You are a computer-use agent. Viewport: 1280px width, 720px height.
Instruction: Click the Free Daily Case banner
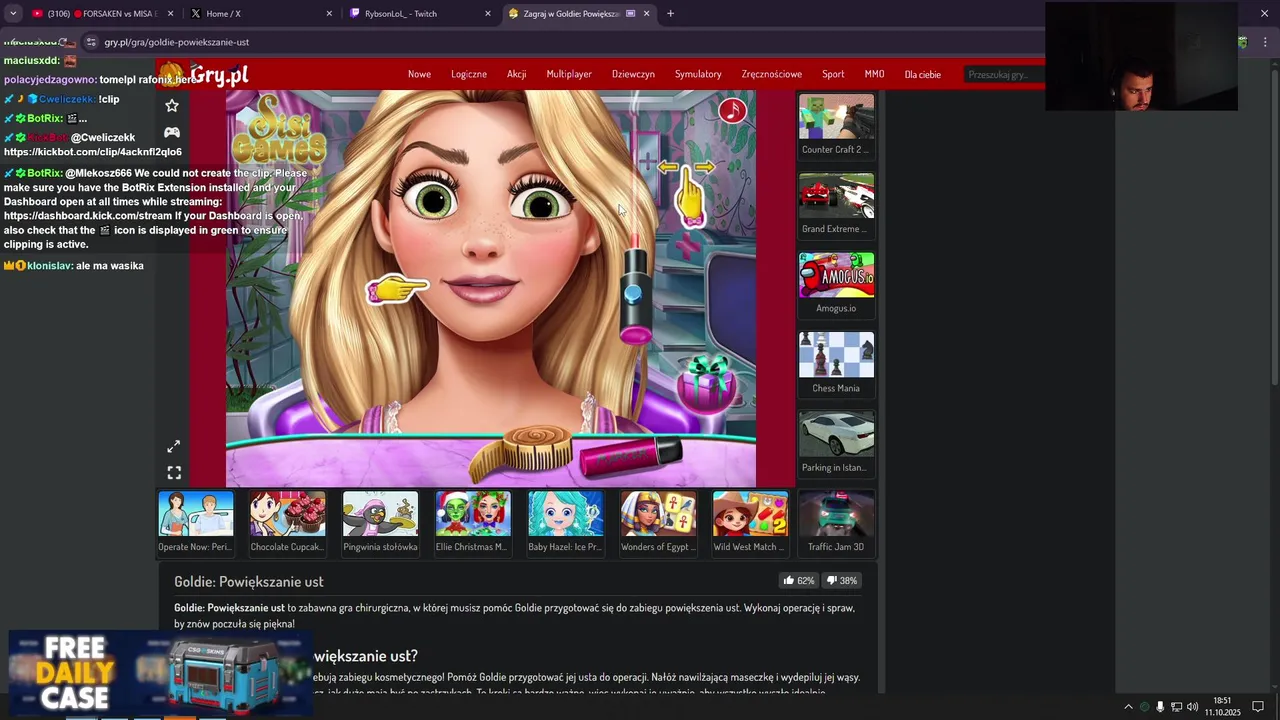(x=160, y=674)
